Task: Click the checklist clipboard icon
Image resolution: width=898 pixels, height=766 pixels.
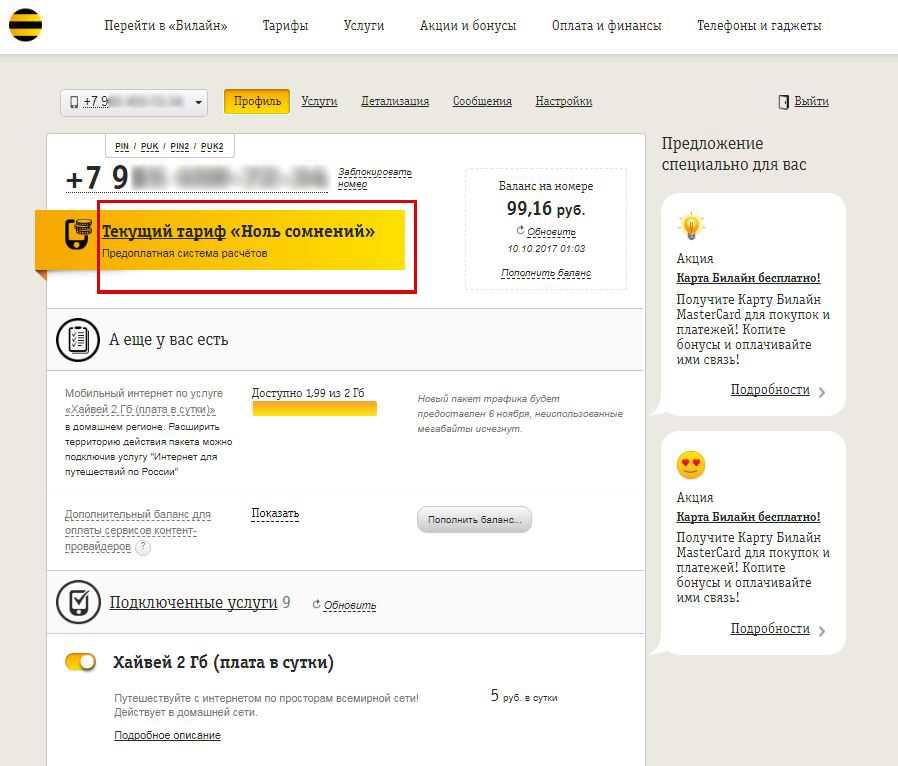Action: (77, 340)
